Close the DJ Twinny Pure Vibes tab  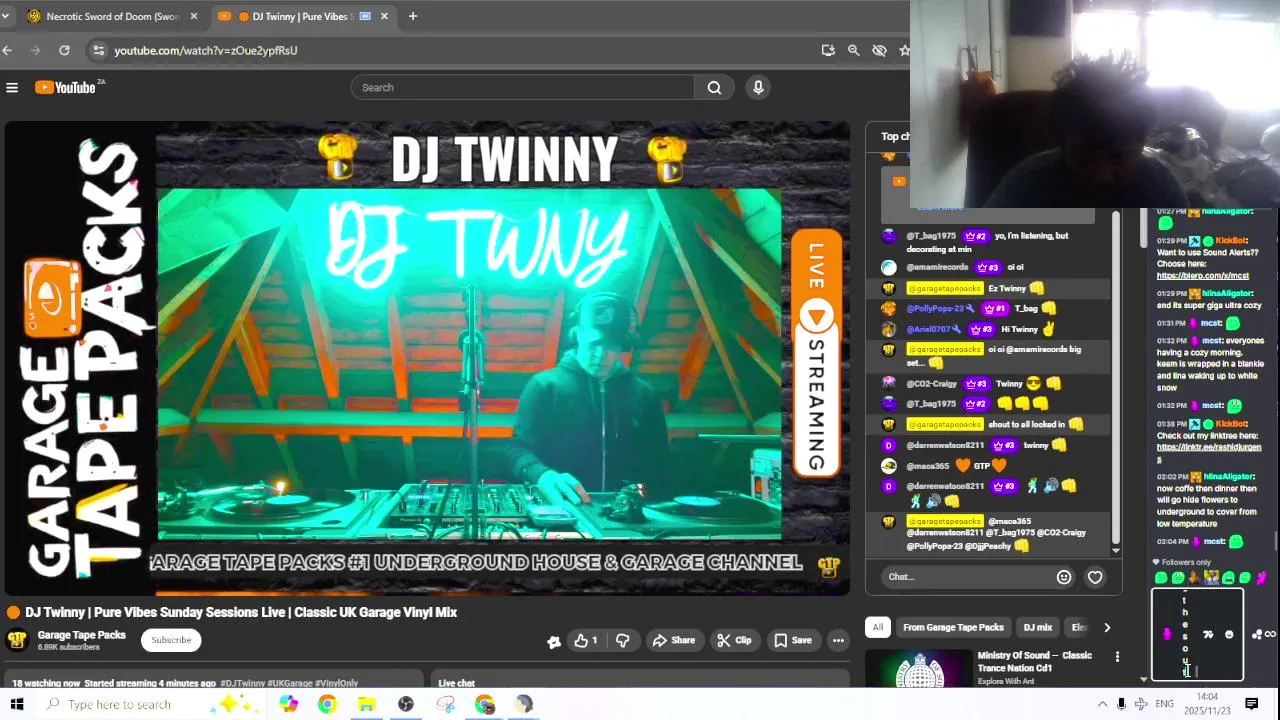pos(384,16)
